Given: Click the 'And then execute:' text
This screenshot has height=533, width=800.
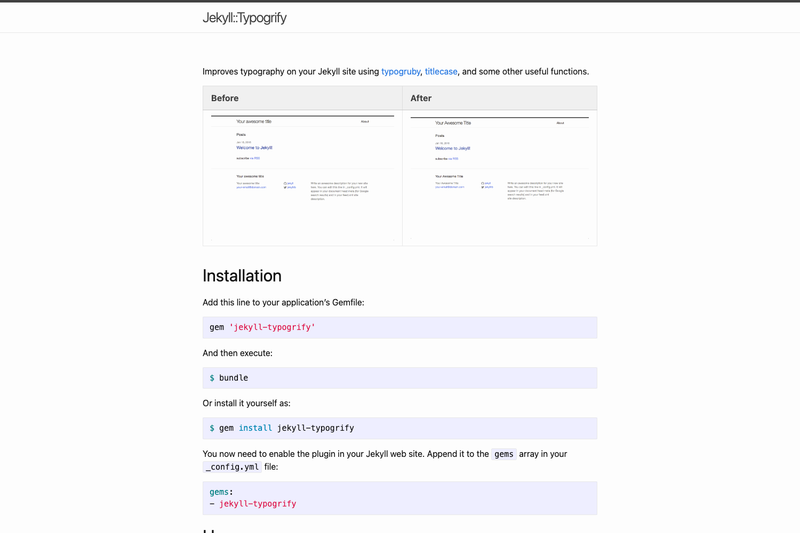Looking at the screenshot, I should [237, 353].
